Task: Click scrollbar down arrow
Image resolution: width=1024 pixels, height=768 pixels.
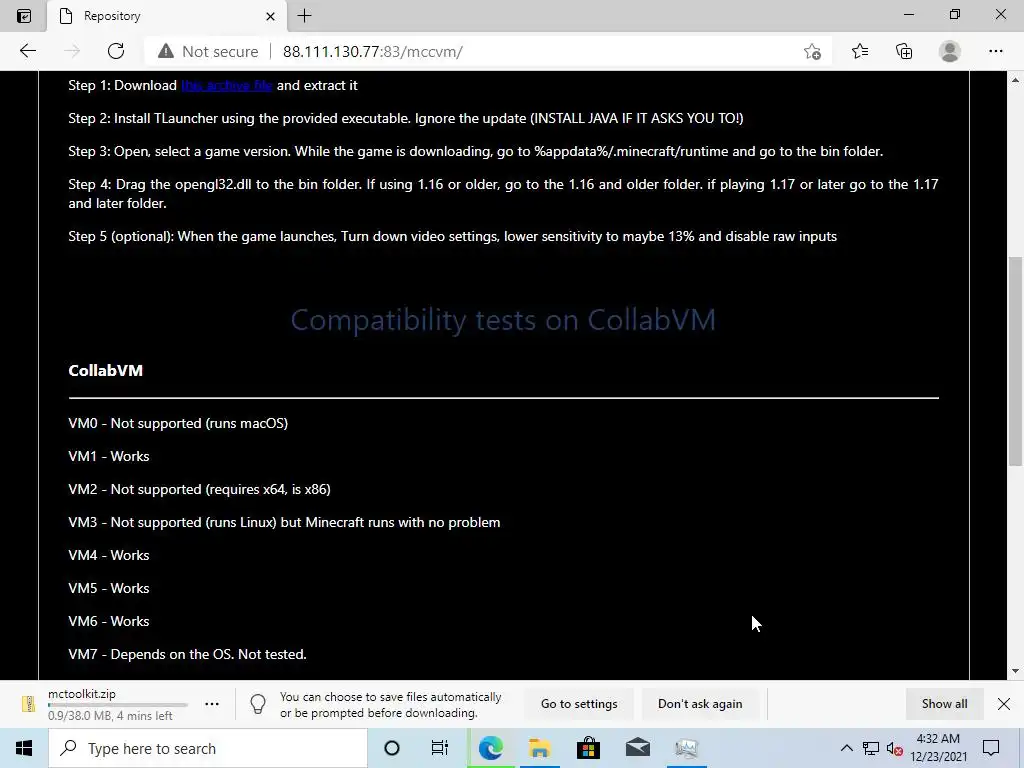Action: click(1016, 671)
